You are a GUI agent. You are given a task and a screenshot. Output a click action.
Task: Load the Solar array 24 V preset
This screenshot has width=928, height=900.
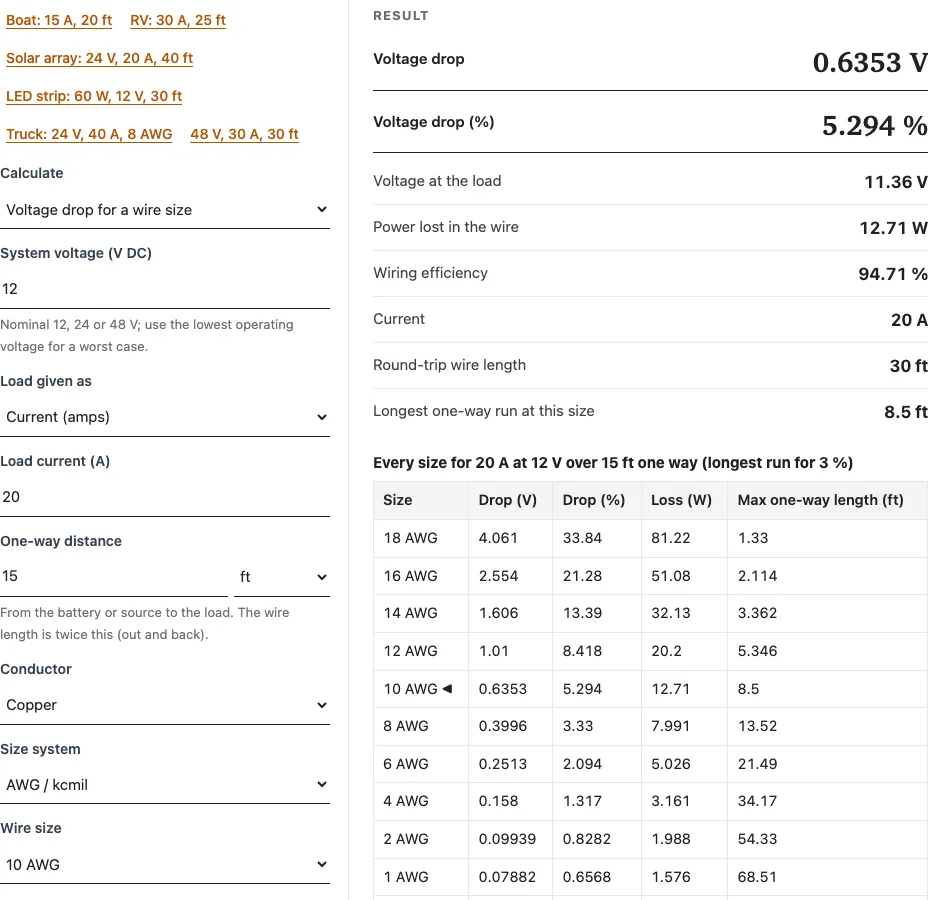(99, 58)
